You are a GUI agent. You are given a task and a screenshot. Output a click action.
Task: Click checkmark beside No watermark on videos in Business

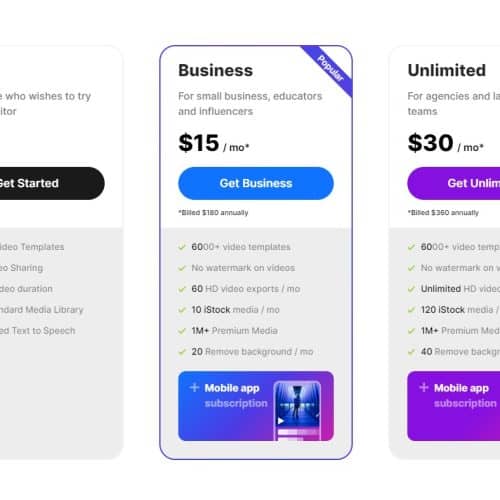click(x=182, y=268)
